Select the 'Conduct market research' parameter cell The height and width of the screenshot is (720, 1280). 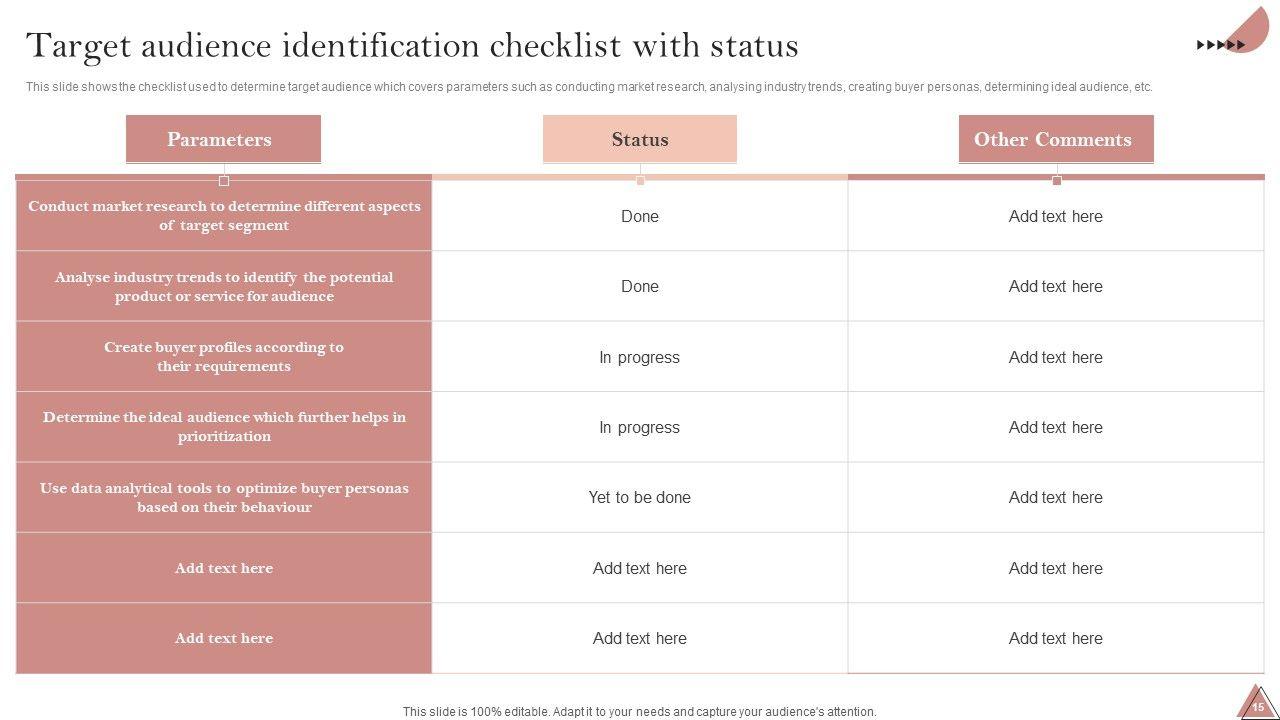224,216
